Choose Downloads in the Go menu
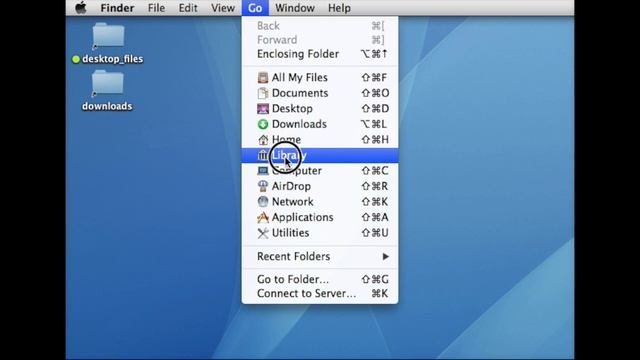The height and width of the screenshot is (360, 640). [320, 124]
